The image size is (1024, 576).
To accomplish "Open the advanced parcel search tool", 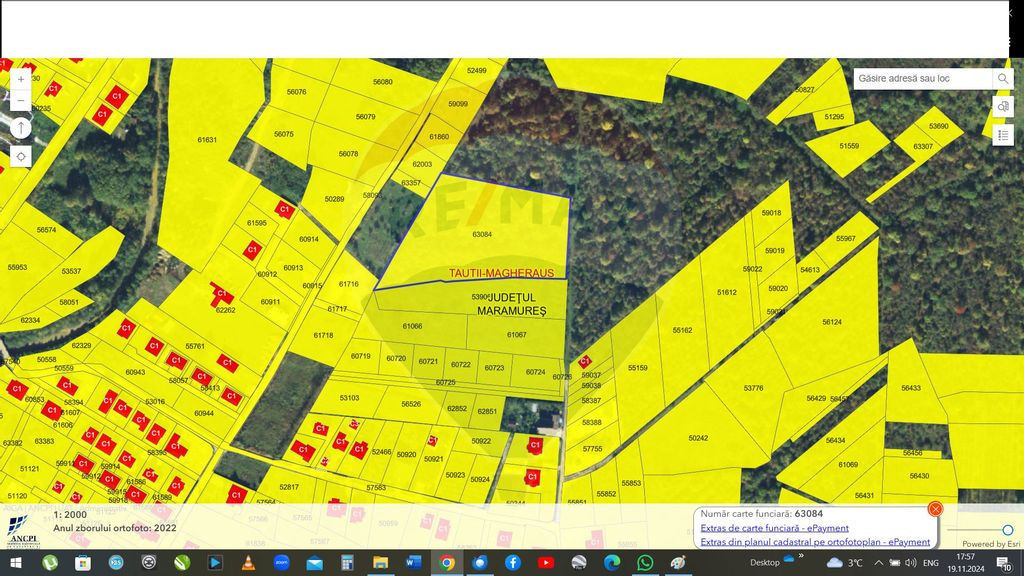I will [1003, 106].
